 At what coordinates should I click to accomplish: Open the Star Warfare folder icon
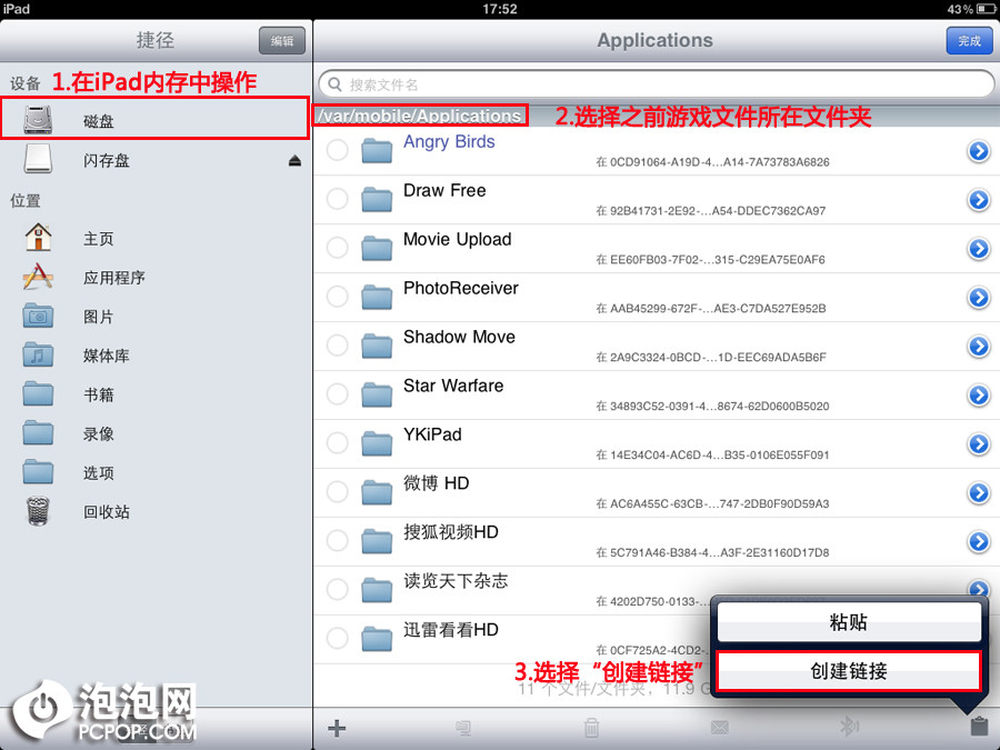(x=376, y=394)
